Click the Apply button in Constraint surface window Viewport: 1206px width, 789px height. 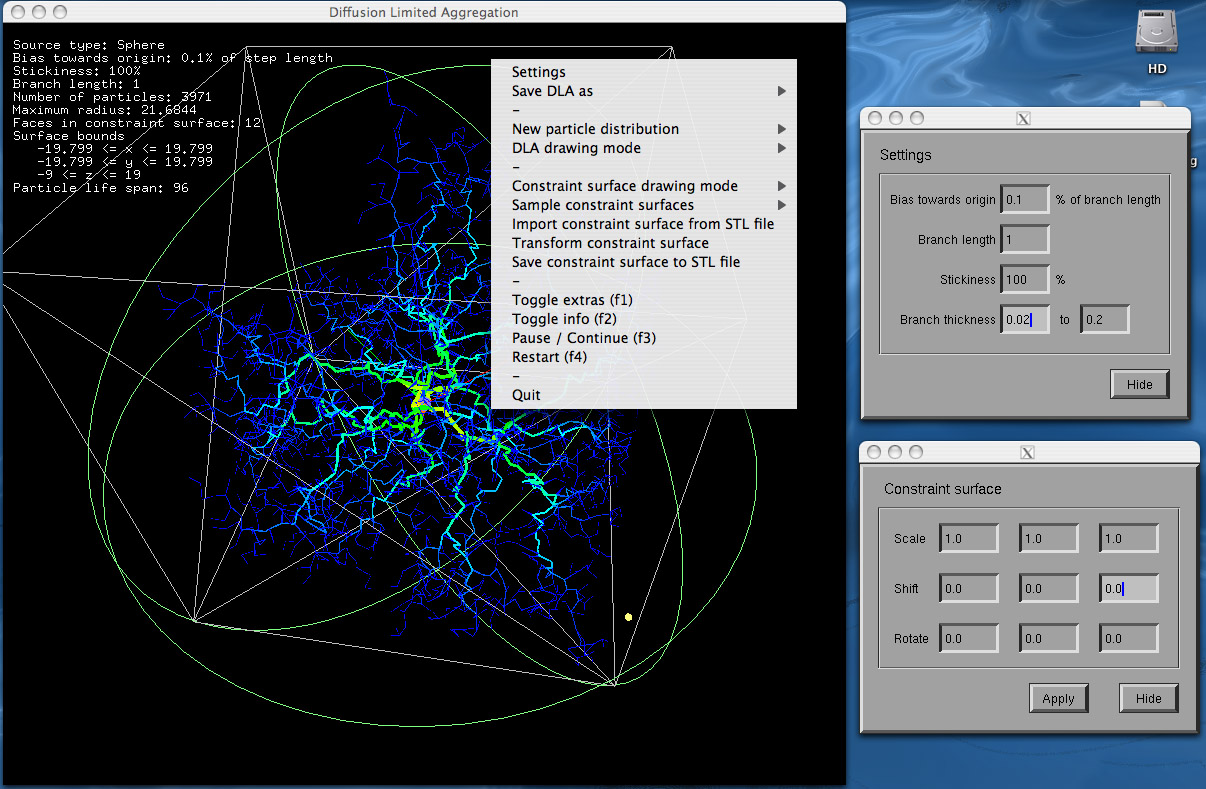click(1058, 699)
